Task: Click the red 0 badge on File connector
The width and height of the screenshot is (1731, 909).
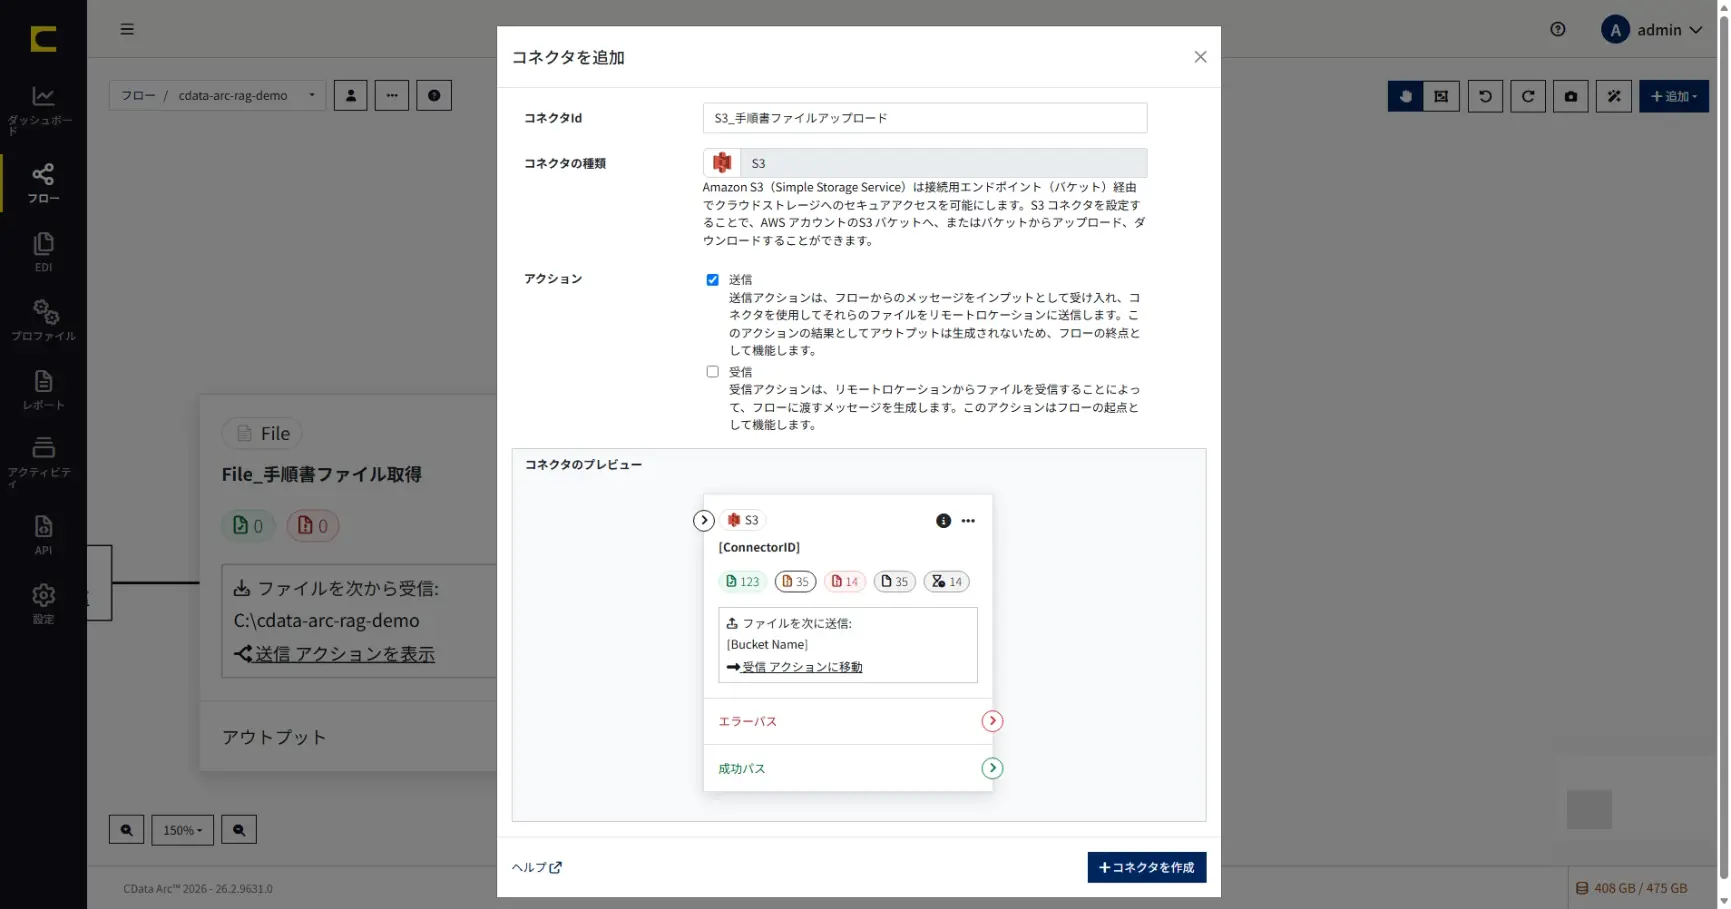Action: click(x=313, y=526)
